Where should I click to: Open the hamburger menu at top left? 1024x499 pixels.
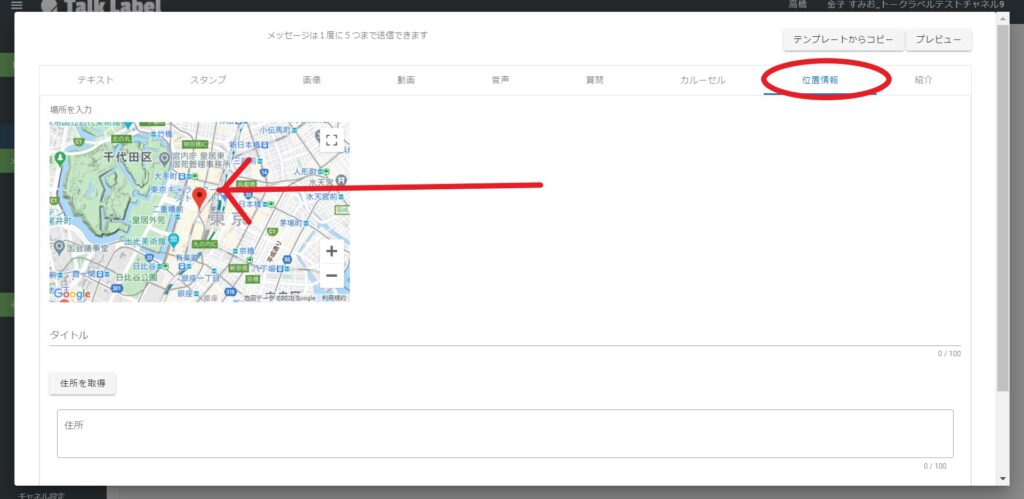click(x=15, y=6)
